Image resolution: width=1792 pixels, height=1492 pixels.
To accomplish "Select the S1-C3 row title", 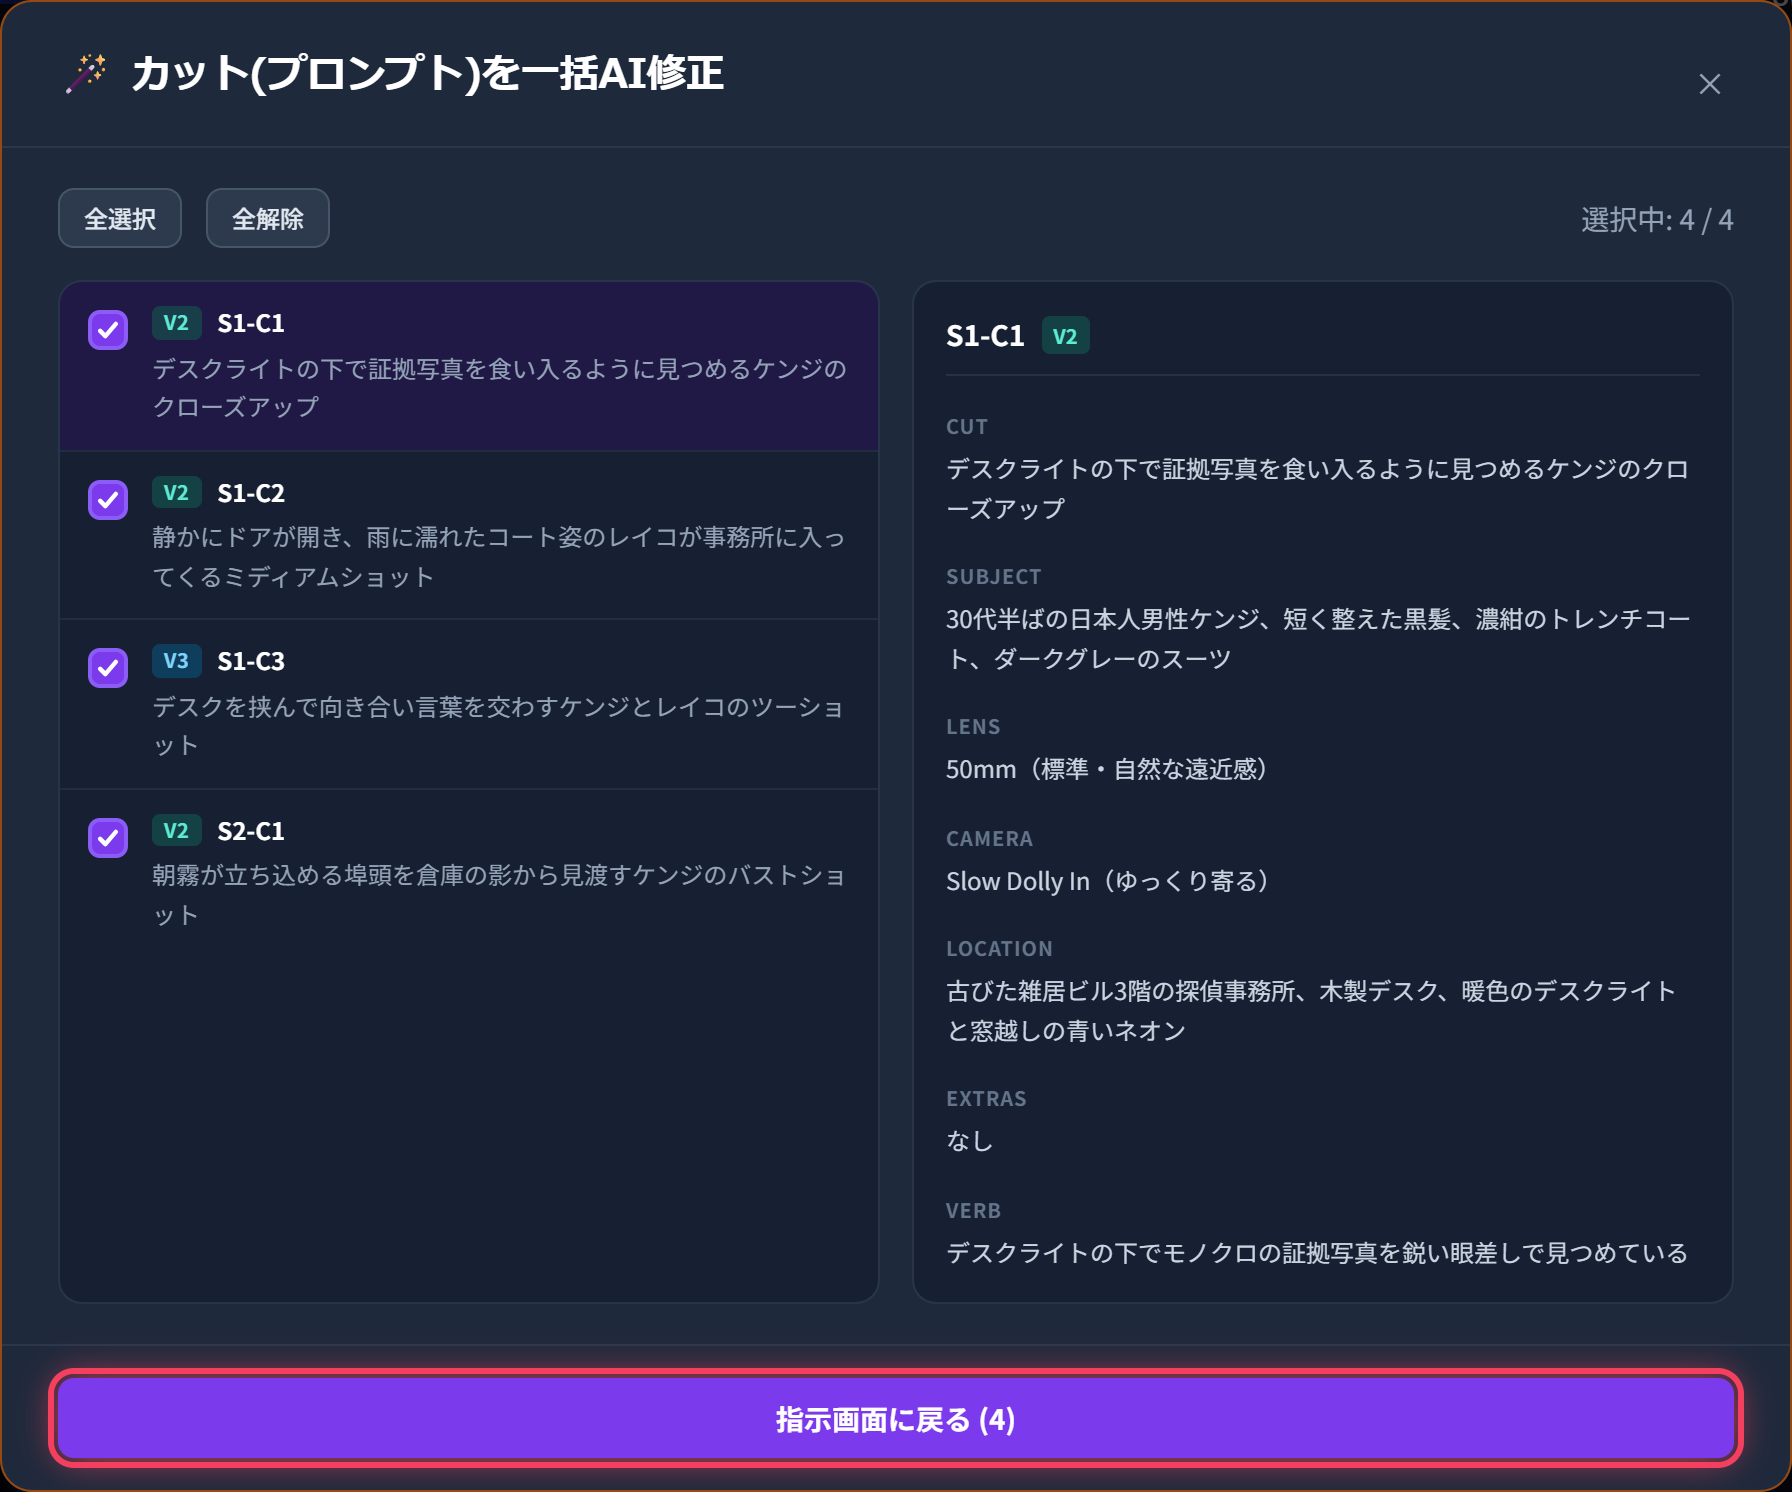I will (x=251, y=661).
